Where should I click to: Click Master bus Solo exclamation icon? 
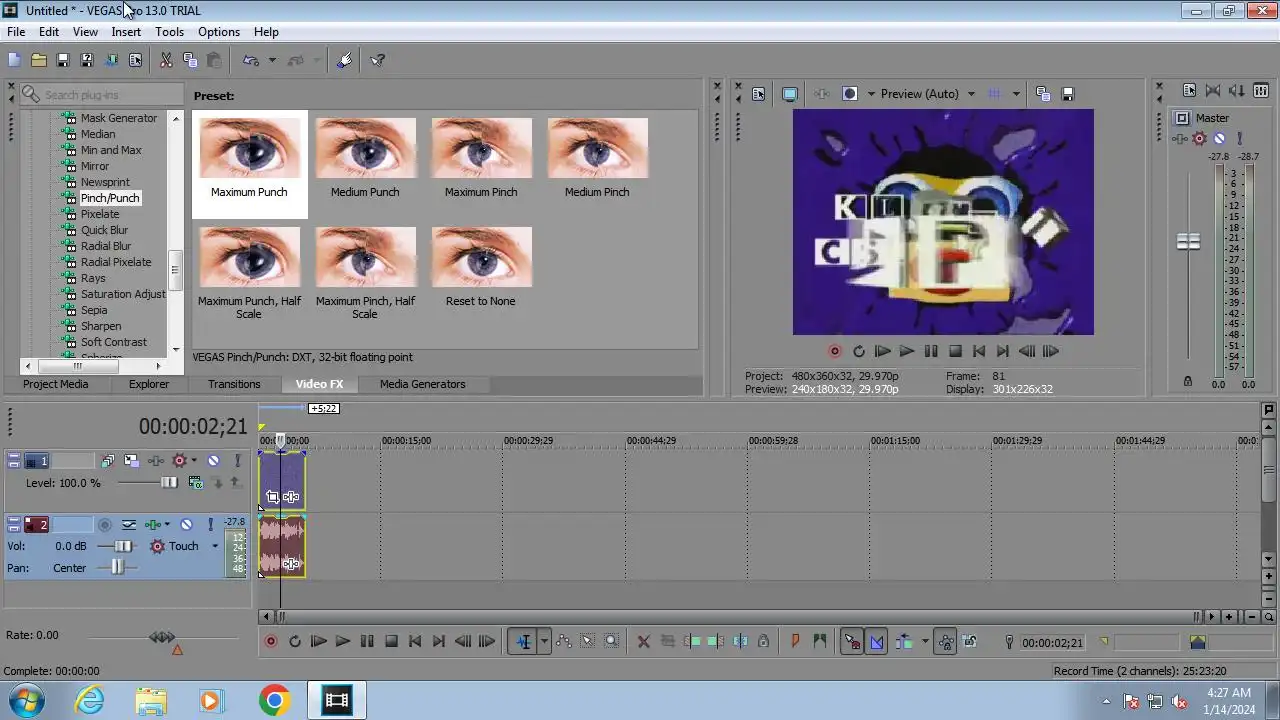coord(1239,138)
